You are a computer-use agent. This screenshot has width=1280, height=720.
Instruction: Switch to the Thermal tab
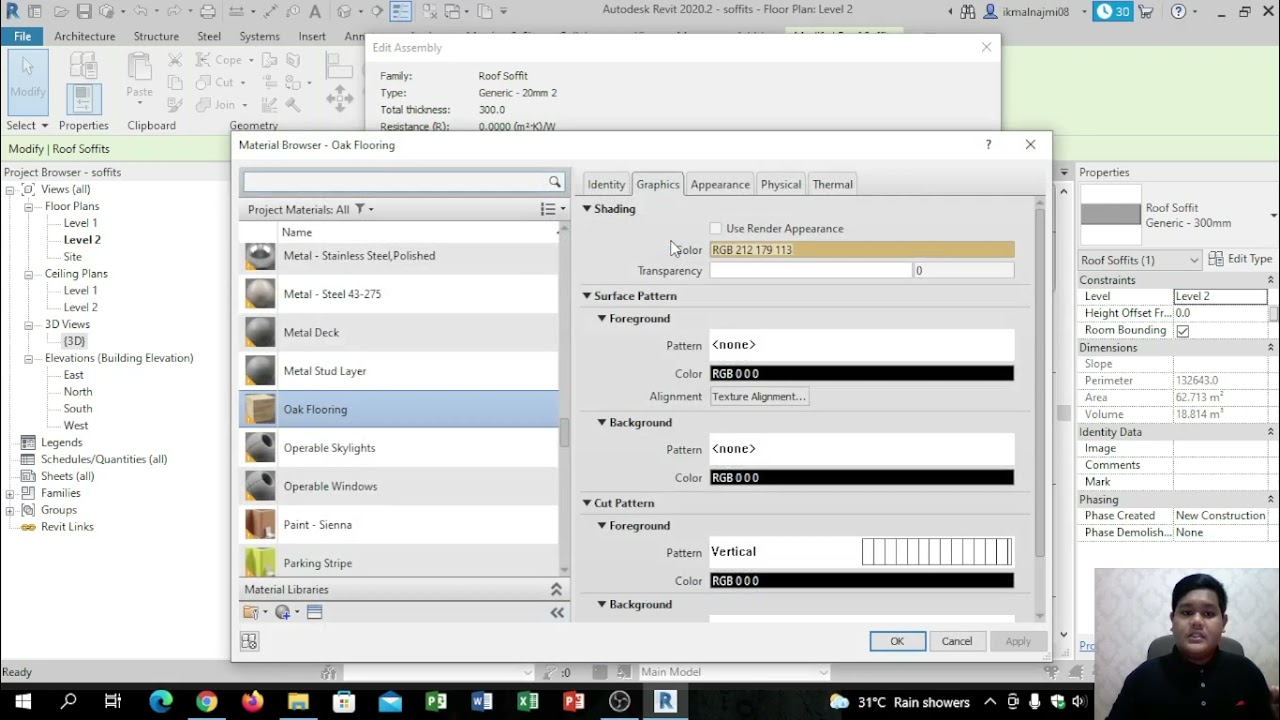[833, 185]
